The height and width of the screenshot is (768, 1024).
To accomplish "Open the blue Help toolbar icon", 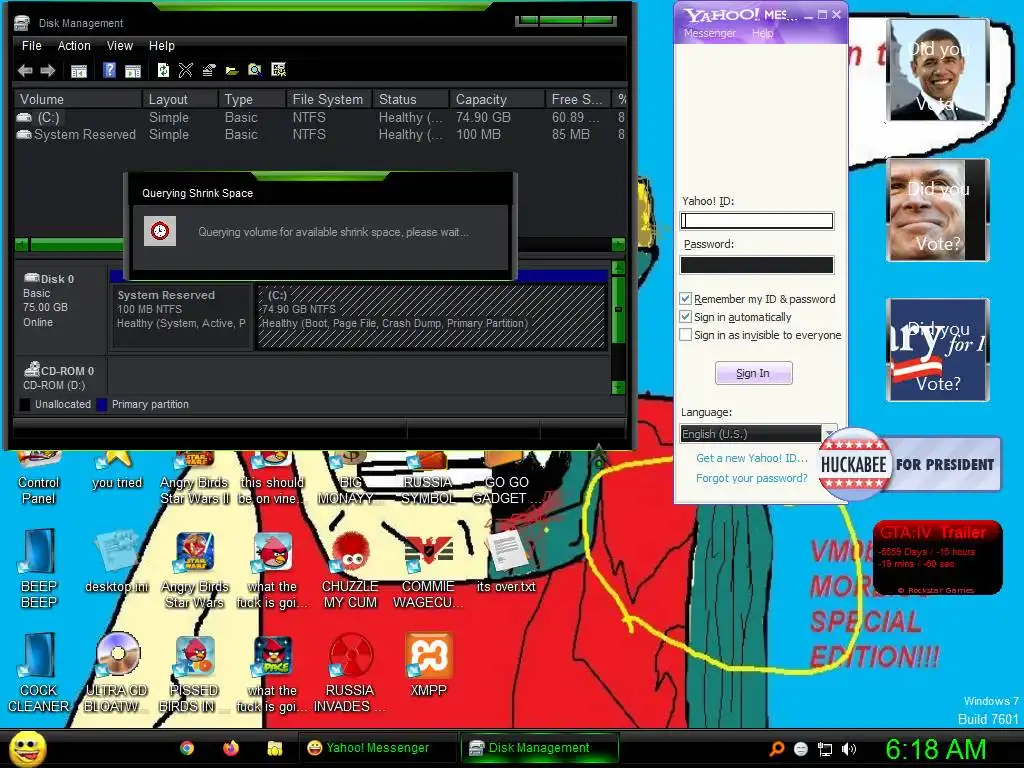I will pyautogui.click(x=109, y=70).
